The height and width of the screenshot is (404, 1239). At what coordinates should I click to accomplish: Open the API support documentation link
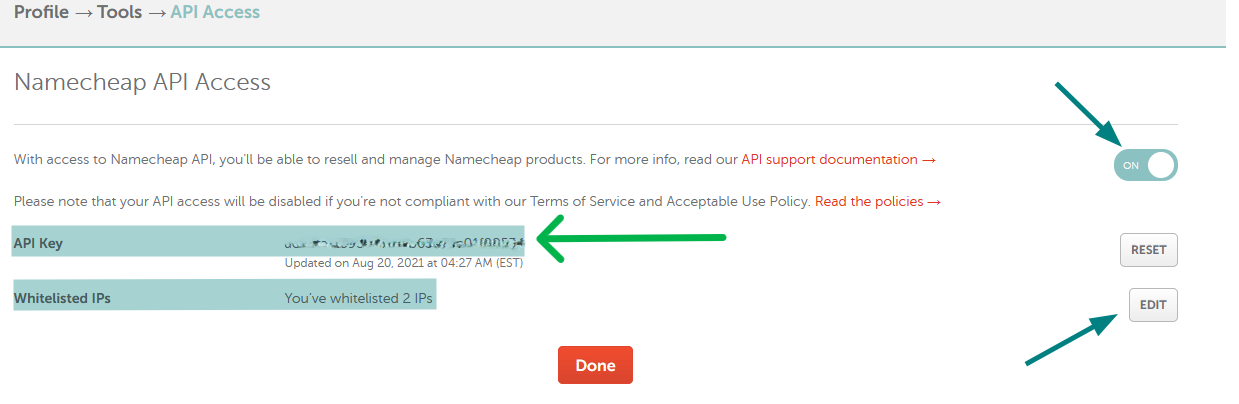point(838,159)
